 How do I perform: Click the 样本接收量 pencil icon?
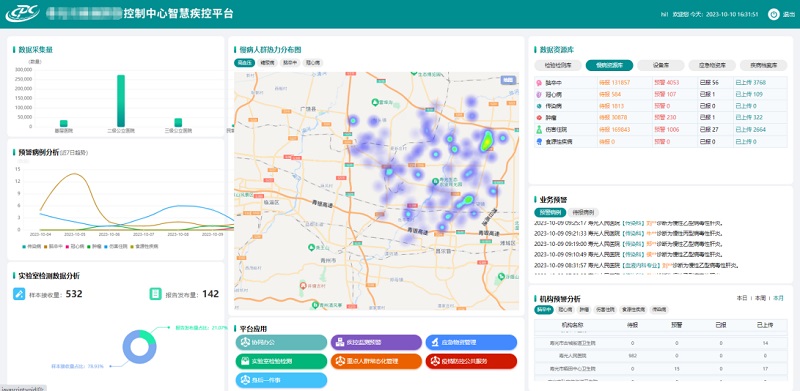19,294
